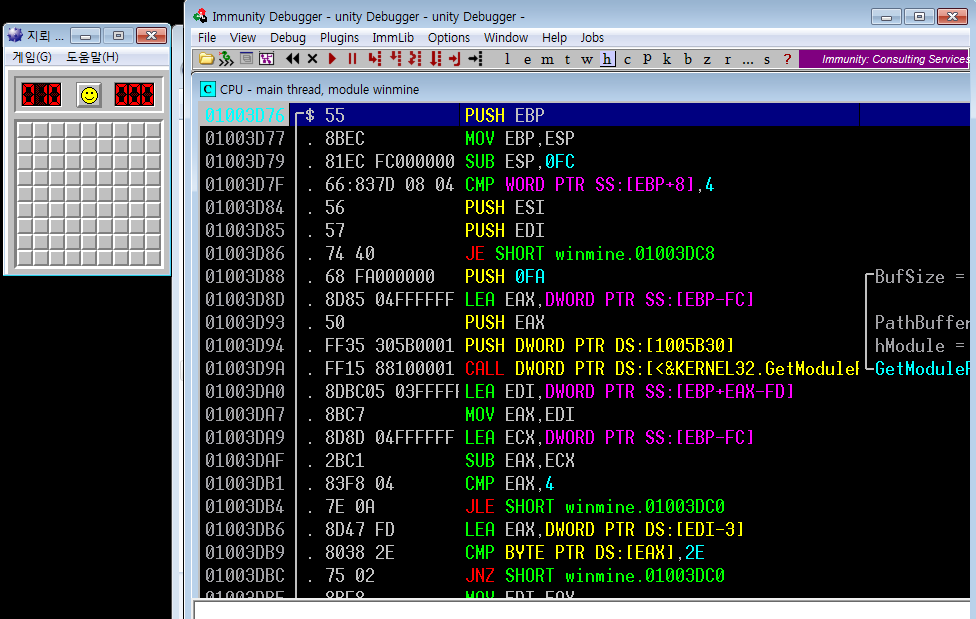Screen dimensions: 976x619
Task: Close the debugged program with X icon
Action: pos(312,59)
